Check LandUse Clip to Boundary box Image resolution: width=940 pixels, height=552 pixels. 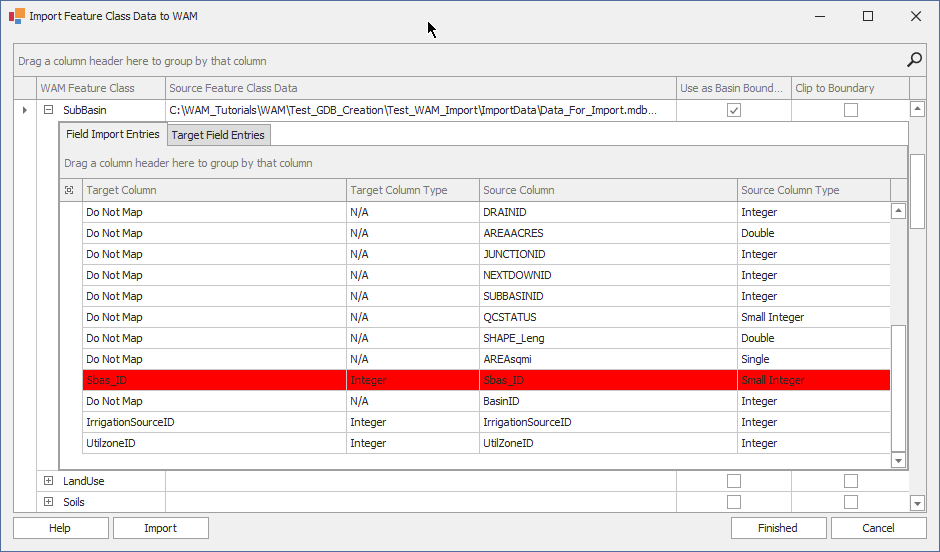(x=851, y=481)
